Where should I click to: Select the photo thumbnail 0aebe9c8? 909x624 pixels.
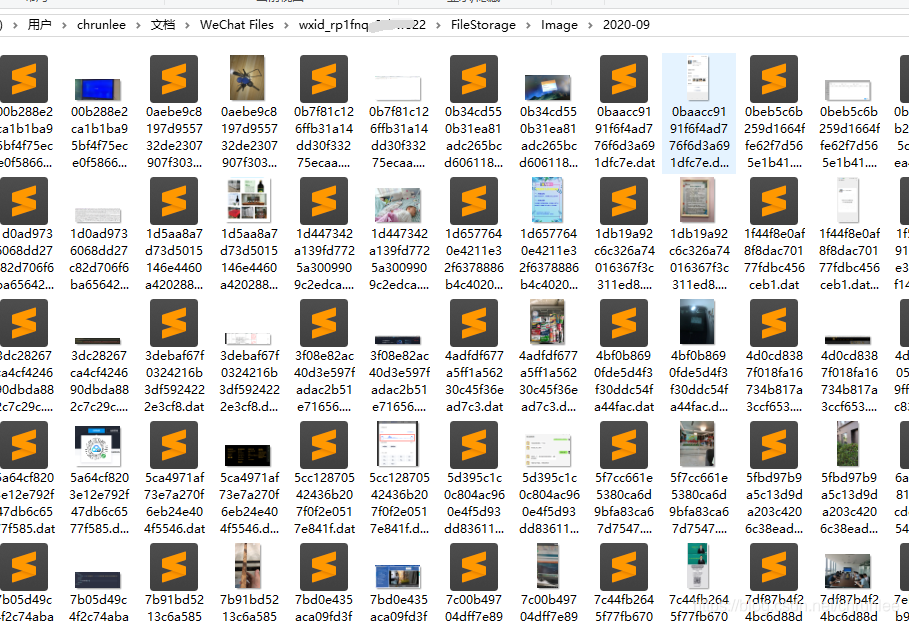point(248,78)
